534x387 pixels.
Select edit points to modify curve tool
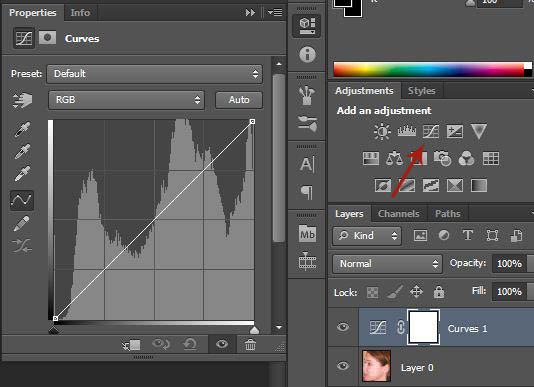22,200
